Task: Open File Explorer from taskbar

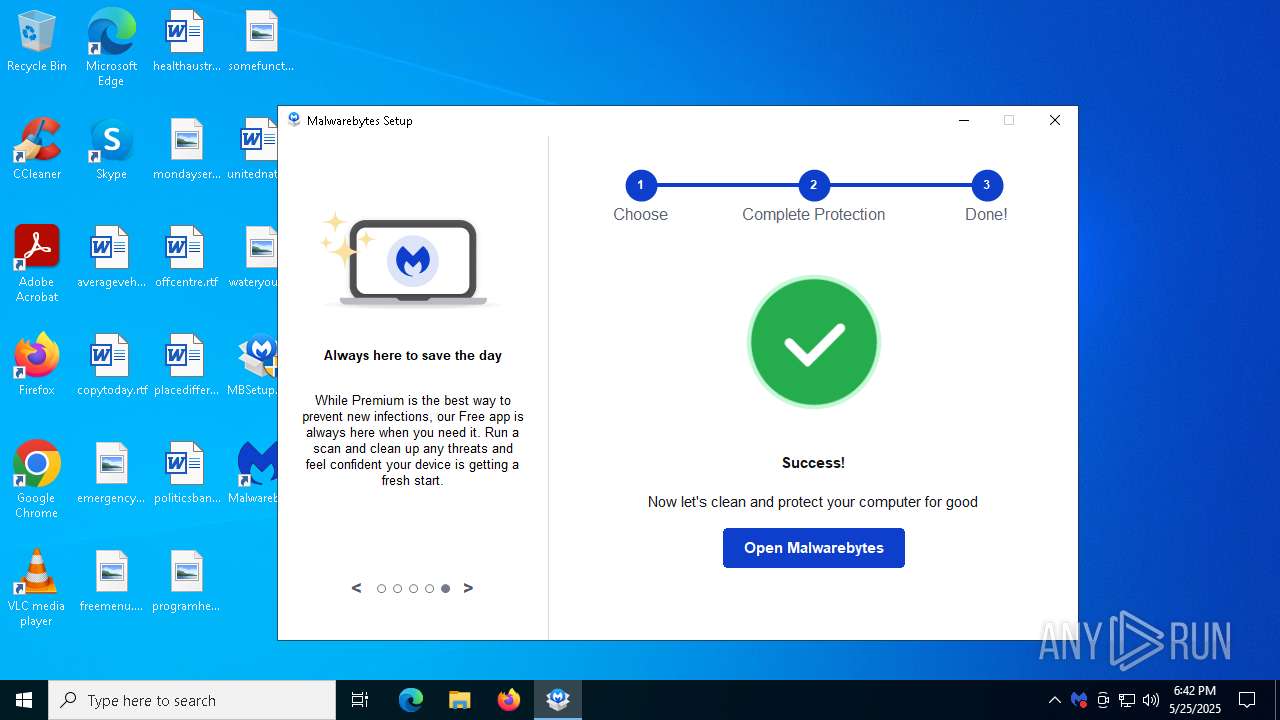Action: 459,700
